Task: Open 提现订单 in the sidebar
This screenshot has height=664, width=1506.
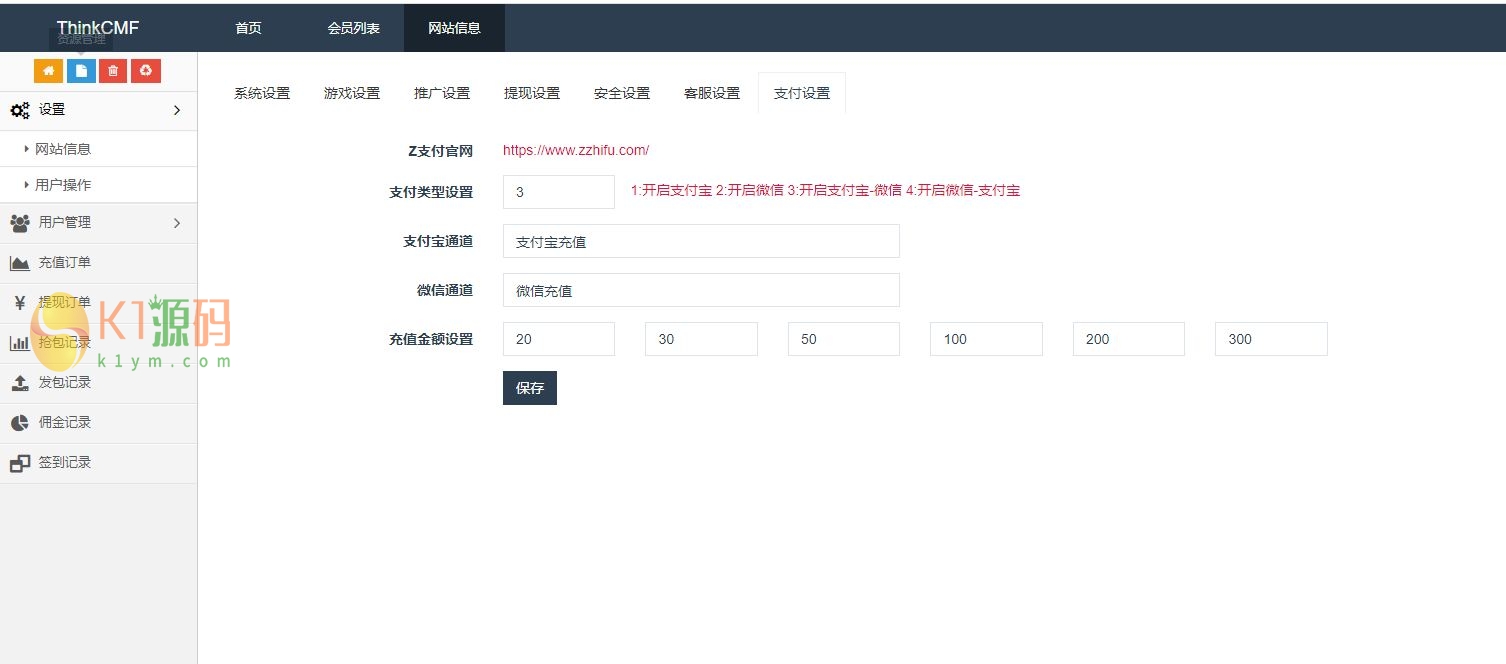Action: (99, 303)
